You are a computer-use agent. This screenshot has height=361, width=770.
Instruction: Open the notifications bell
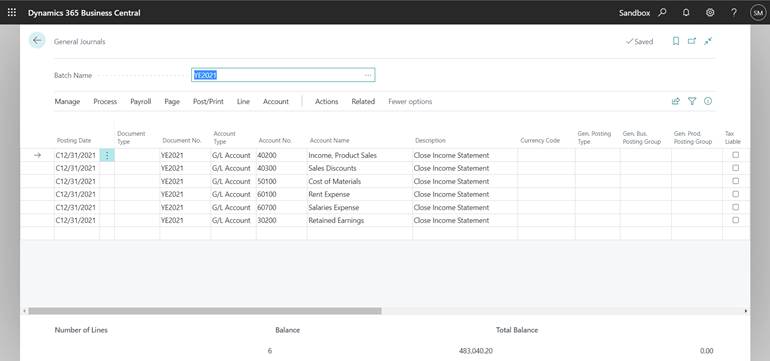pyautogui.click(x=686, y=13)
